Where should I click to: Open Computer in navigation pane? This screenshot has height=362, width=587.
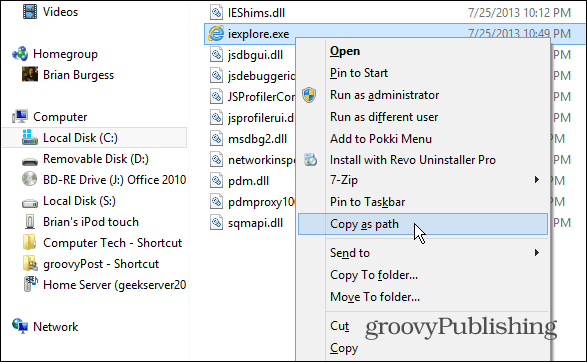(x=60, y=117)
